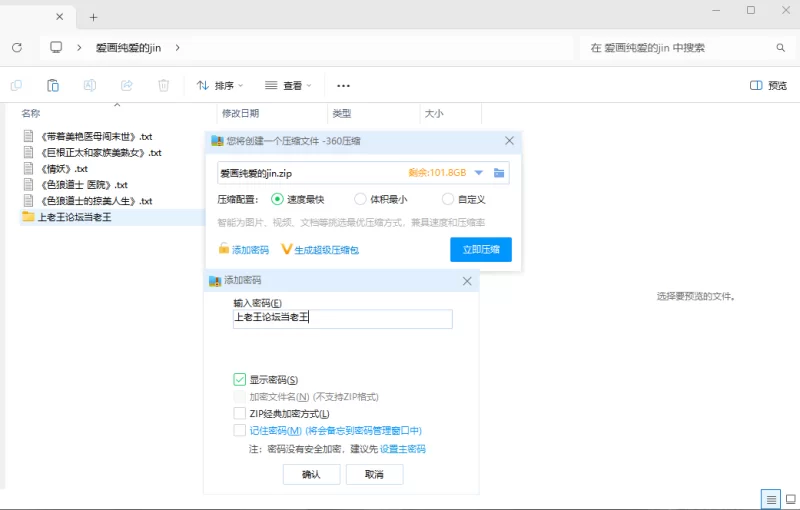Switch to large icons view in the status bar
Image resolution: width=800 pixels, height=510 pixels.
tap(790, 499)
